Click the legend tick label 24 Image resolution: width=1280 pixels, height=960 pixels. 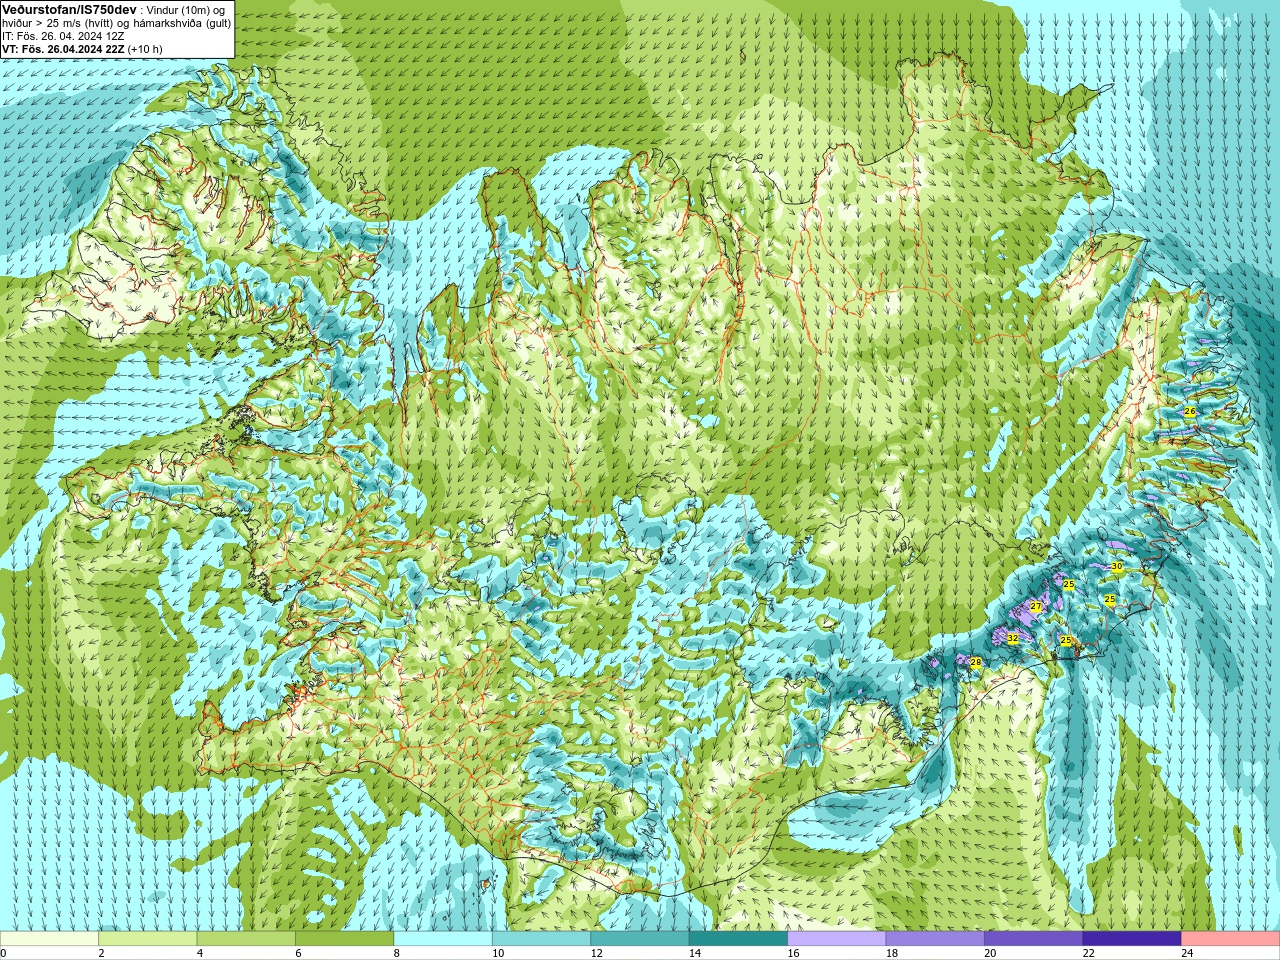[x=1186, y=953]
